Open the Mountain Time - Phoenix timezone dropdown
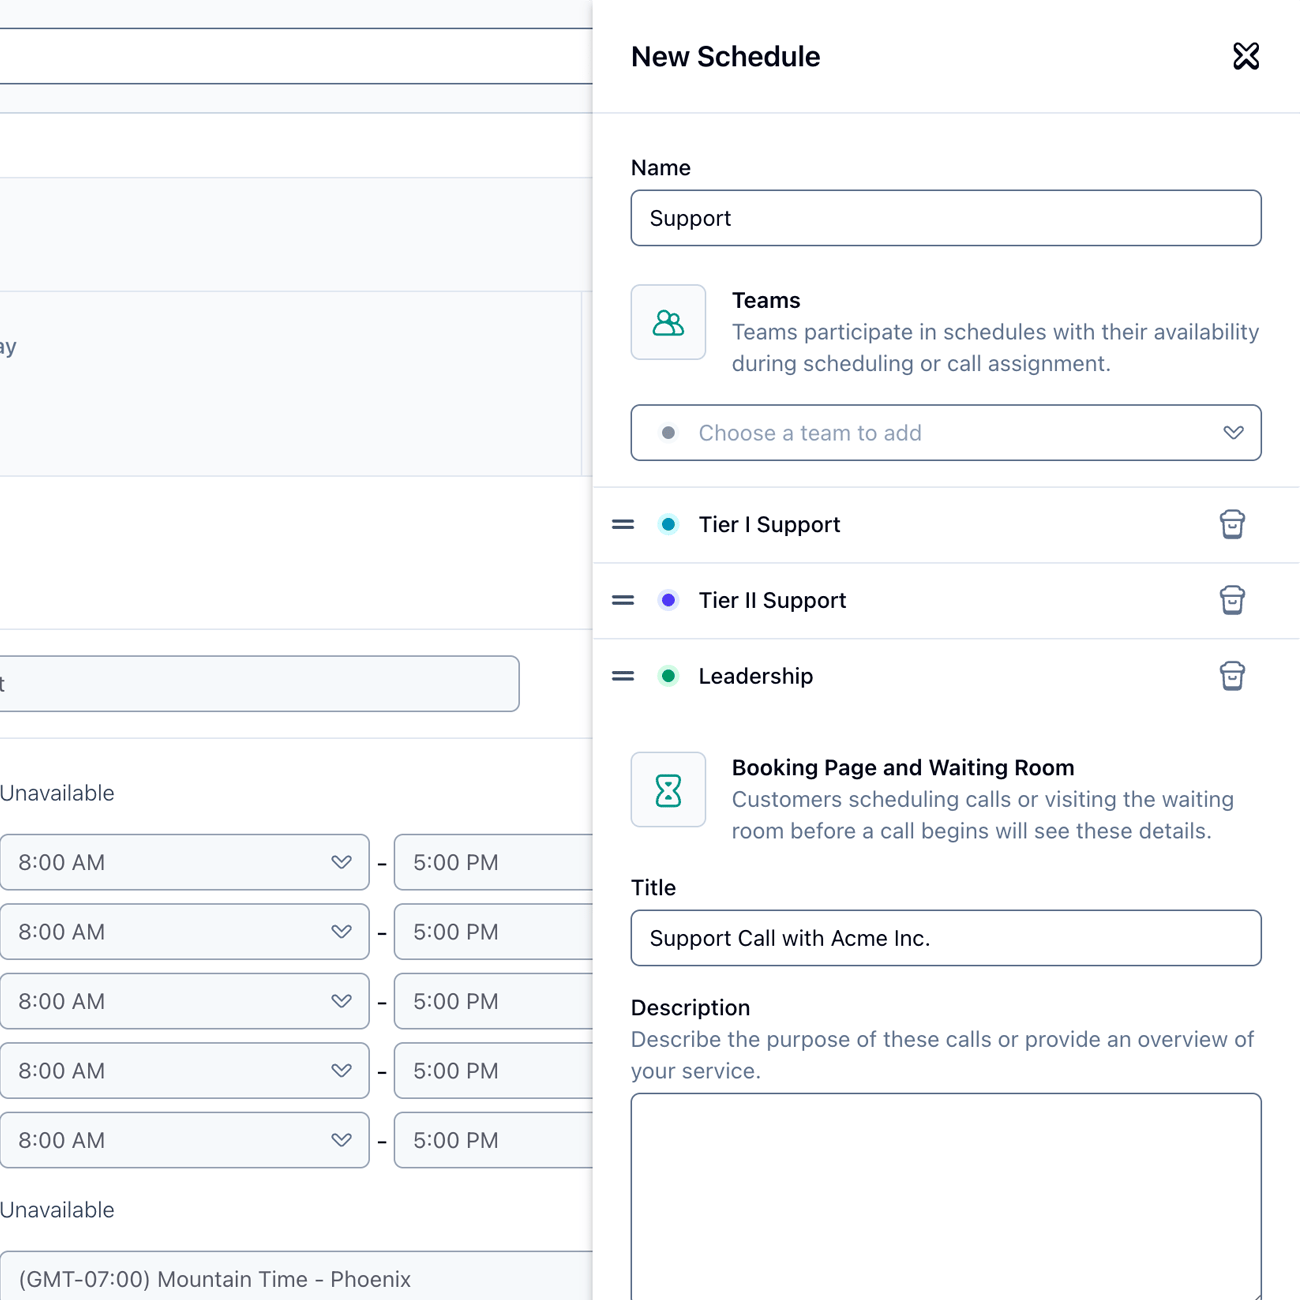This screenshot has width=1300, height=1300. pos(296,1276)
